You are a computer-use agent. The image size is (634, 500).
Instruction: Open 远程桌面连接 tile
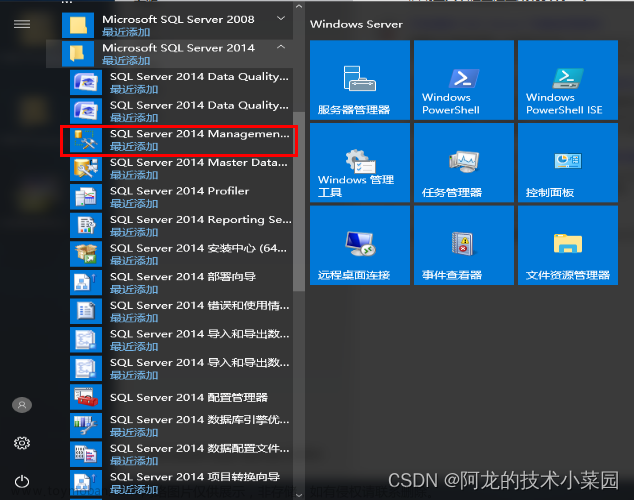(x=360, y=245)
